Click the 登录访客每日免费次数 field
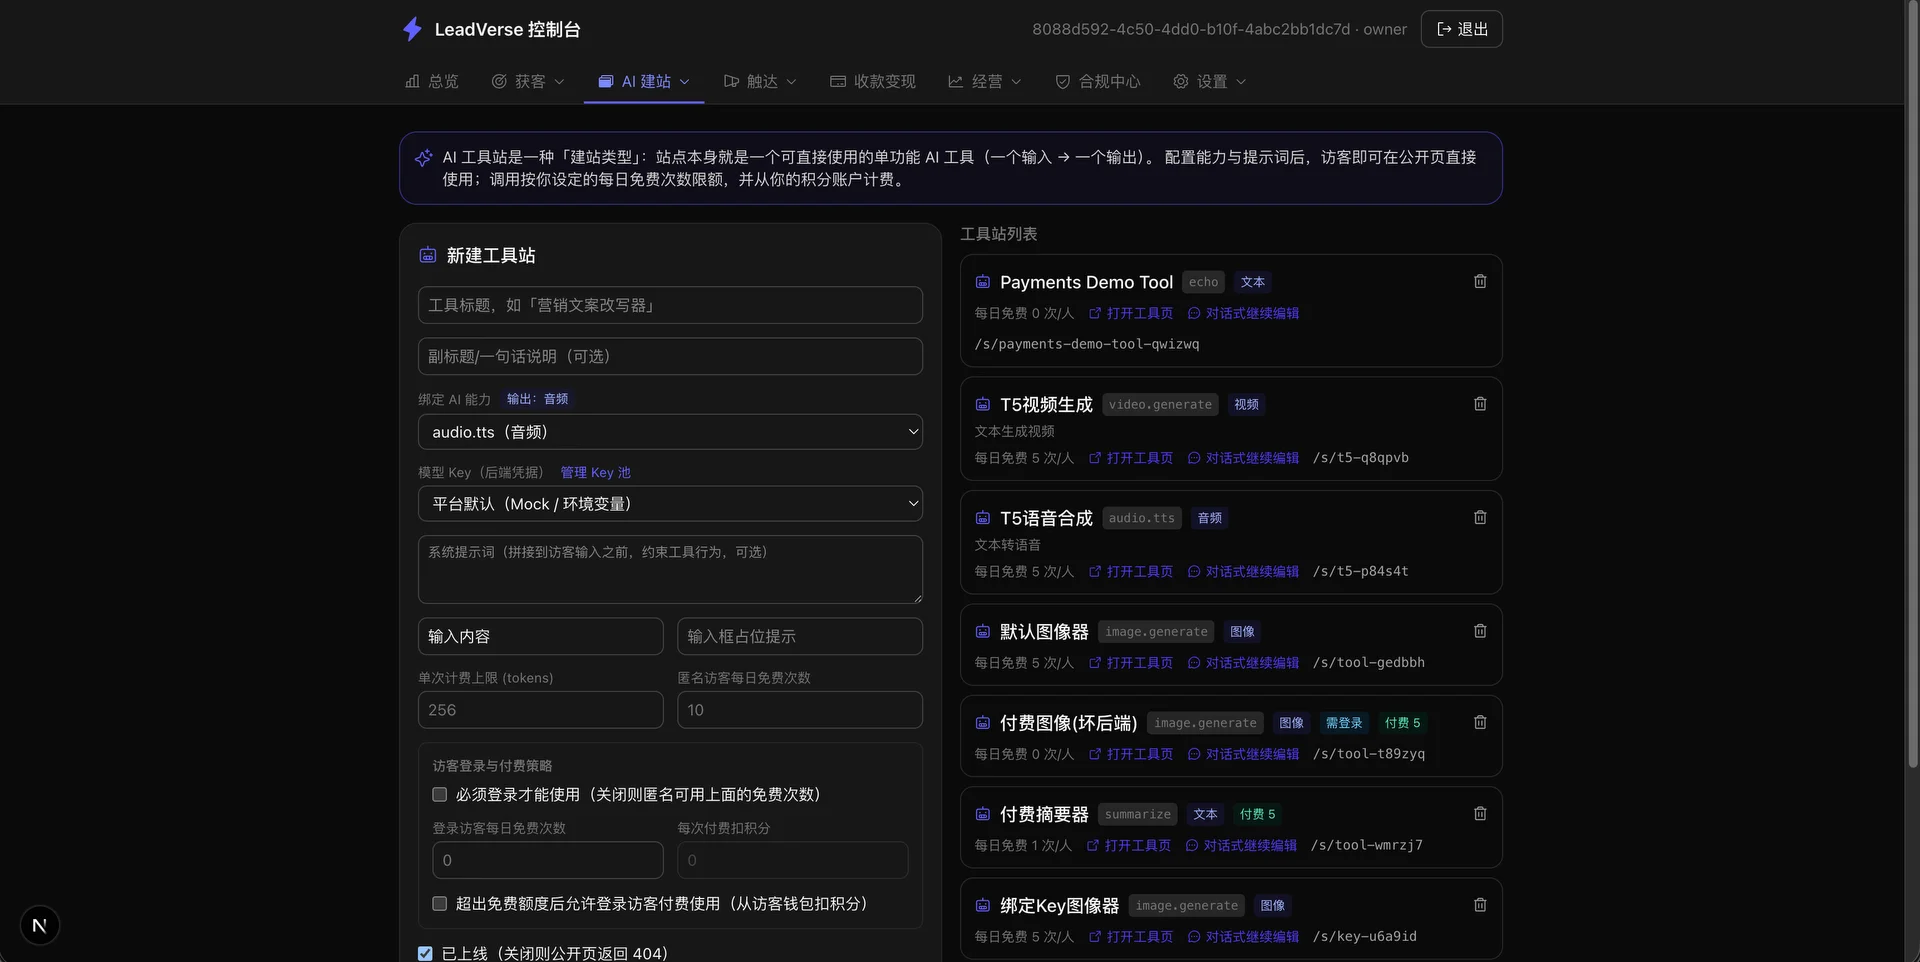This screenshot has height=962, width=1920. (548, 860)
